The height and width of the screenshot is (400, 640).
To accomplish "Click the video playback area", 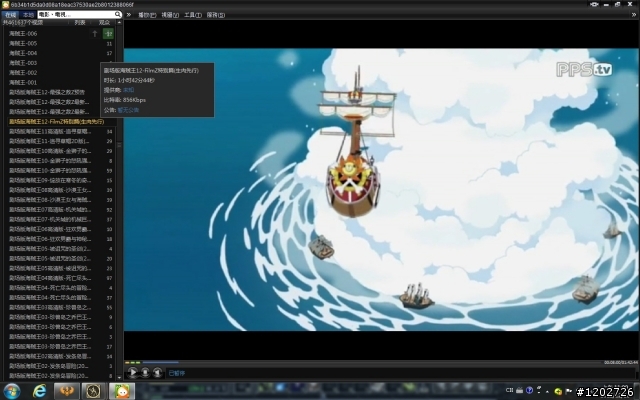I will (381, 190).
